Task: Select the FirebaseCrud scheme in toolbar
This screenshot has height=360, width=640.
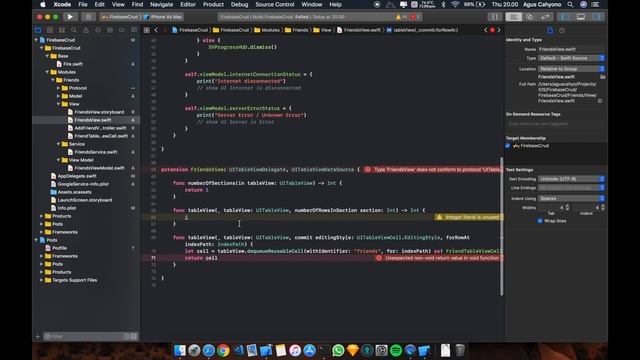Action: click(120, 17)
